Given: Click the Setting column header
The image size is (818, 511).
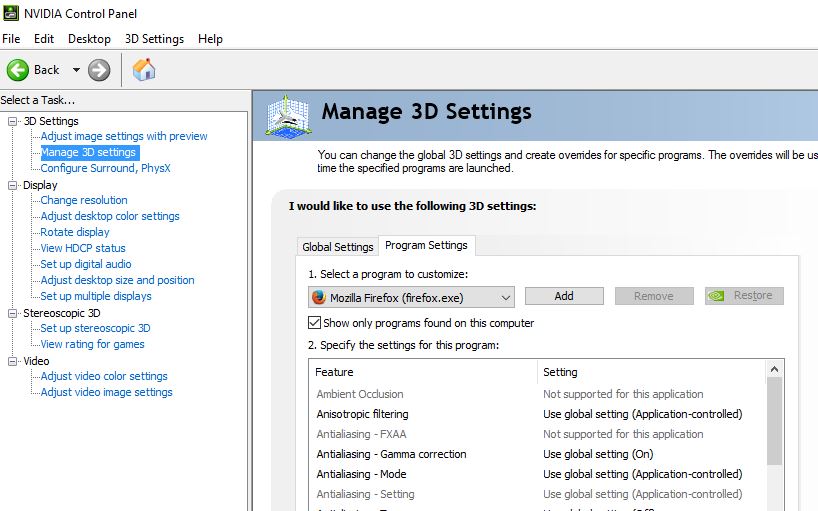Looking at the screenshot, I should point(652,372).
